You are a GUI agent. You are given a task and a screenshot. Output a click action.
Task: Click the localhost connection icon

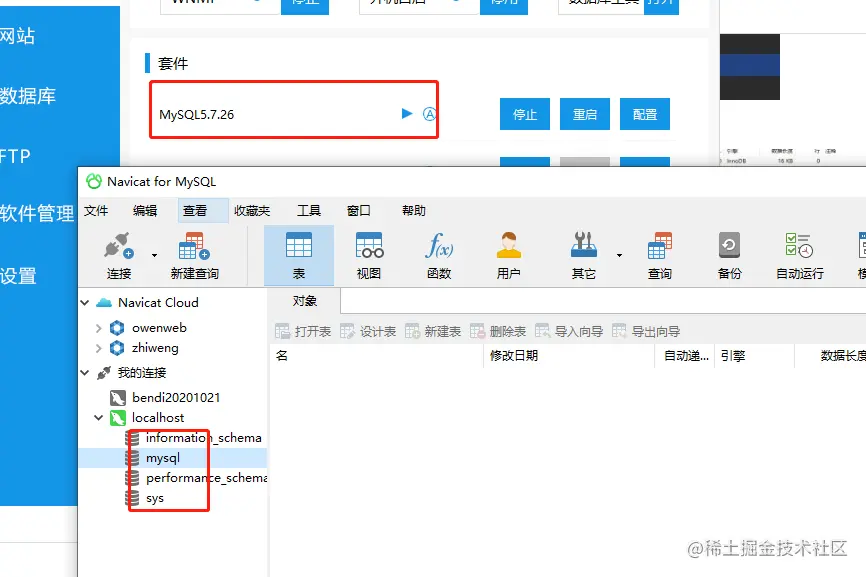[x=118, y=418]
